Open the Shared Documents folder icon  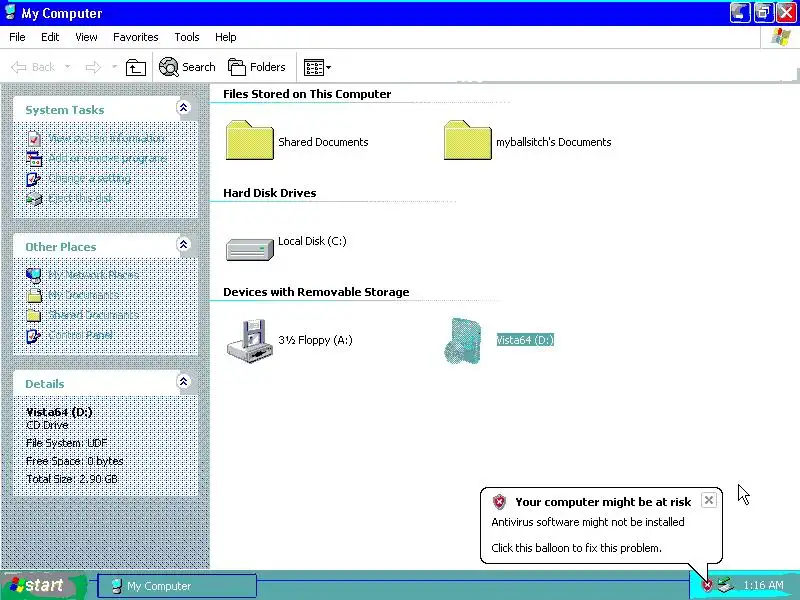point(249,140)
